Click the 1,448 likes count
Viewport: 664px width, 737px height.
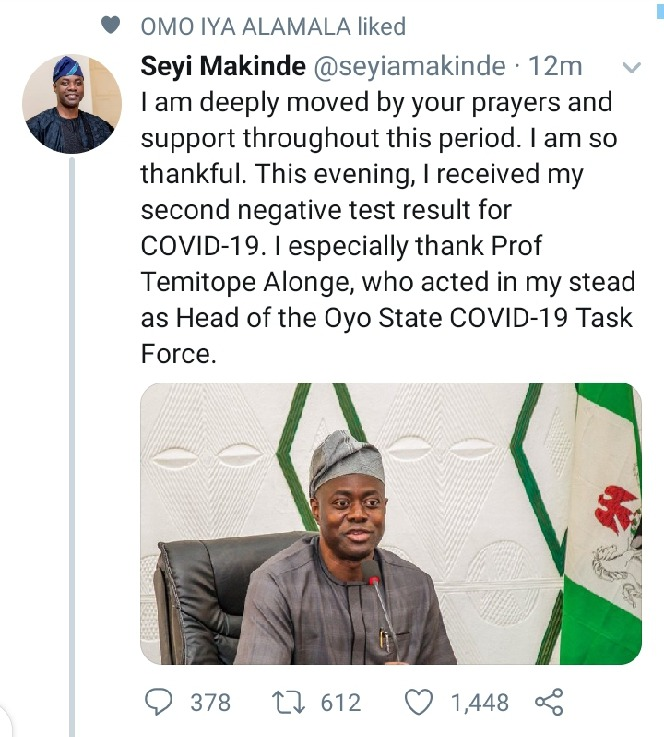click(x=480, y=703)
